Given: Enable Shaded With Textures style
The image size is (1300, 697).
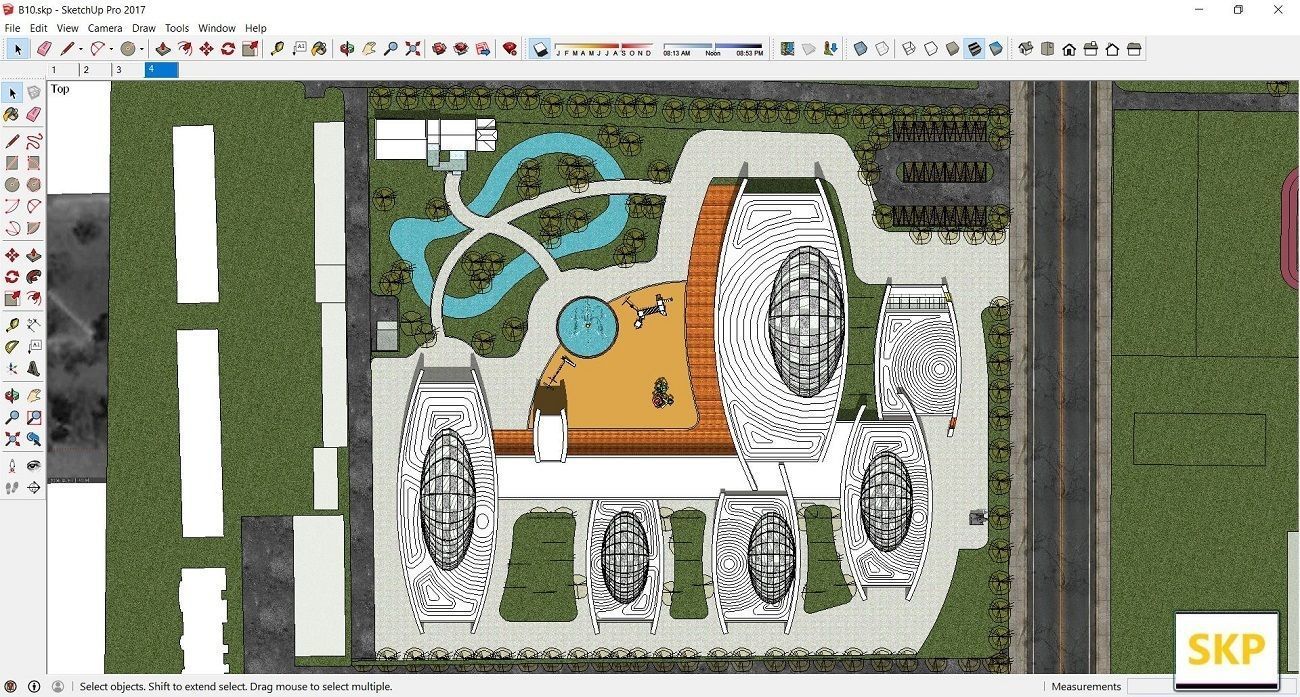Looking at the screenshot, I should click(x=975, y=48).
